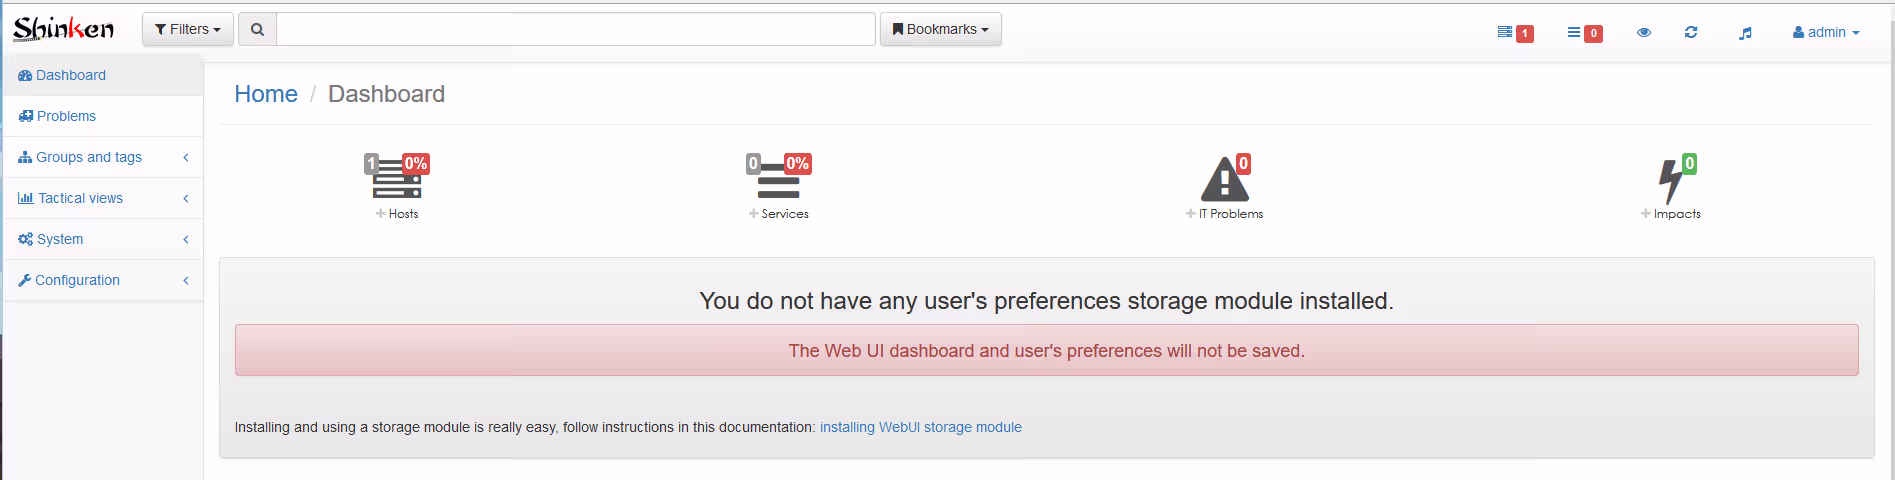Click into the search input field
Screen dimensions: 1895x480
pos(575,29)
